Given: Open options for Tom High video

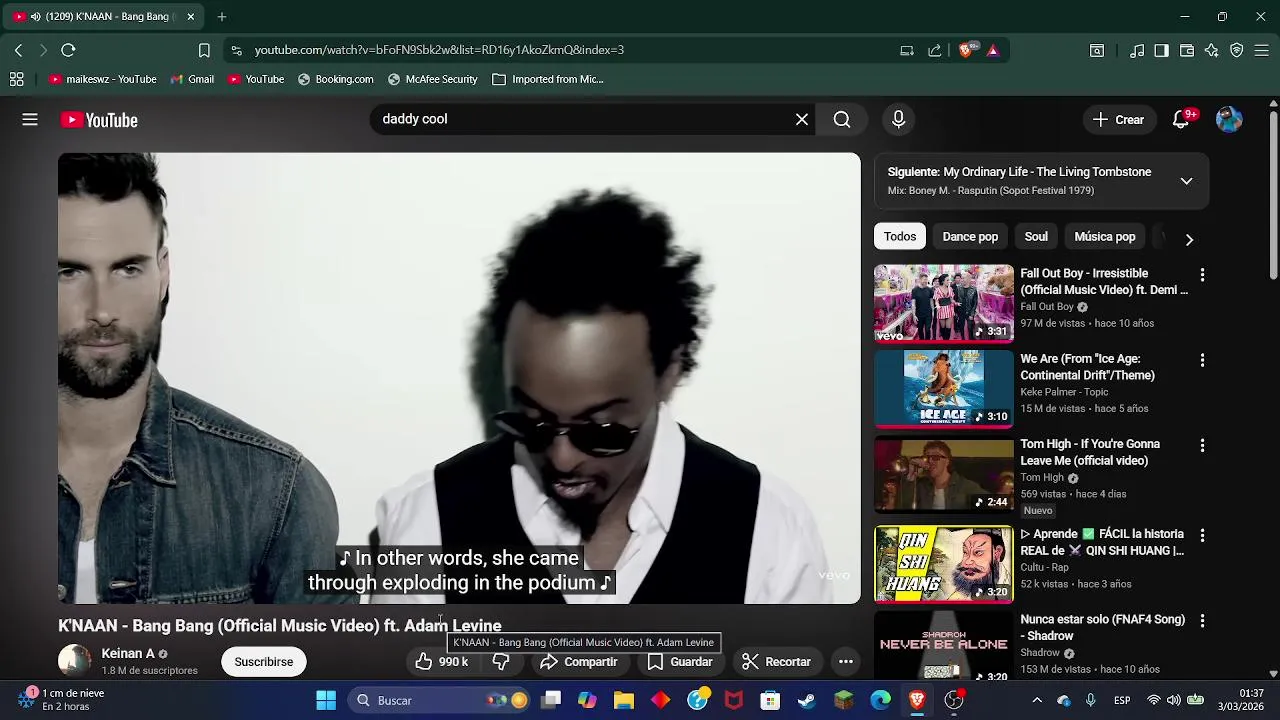Looking at the screenshot, I should click(1202, 445).
